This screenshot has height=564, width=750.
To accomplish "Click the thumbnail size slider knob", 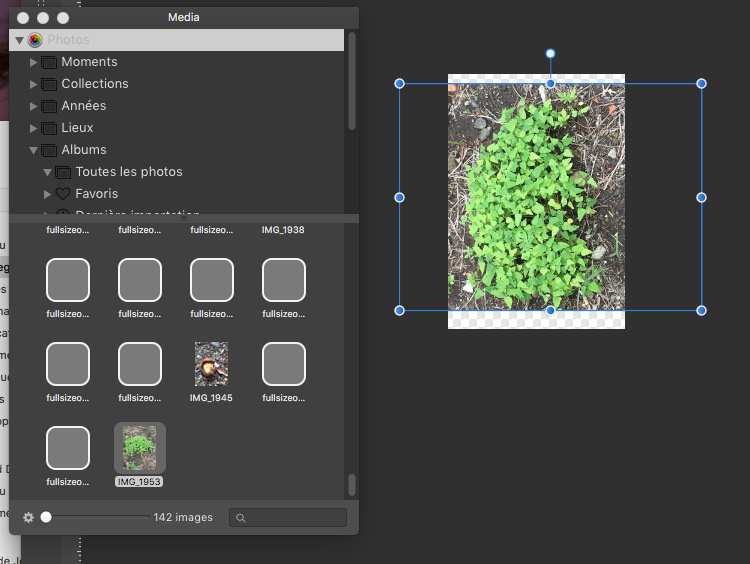I will pyautogui.click(x=46, y=517).
